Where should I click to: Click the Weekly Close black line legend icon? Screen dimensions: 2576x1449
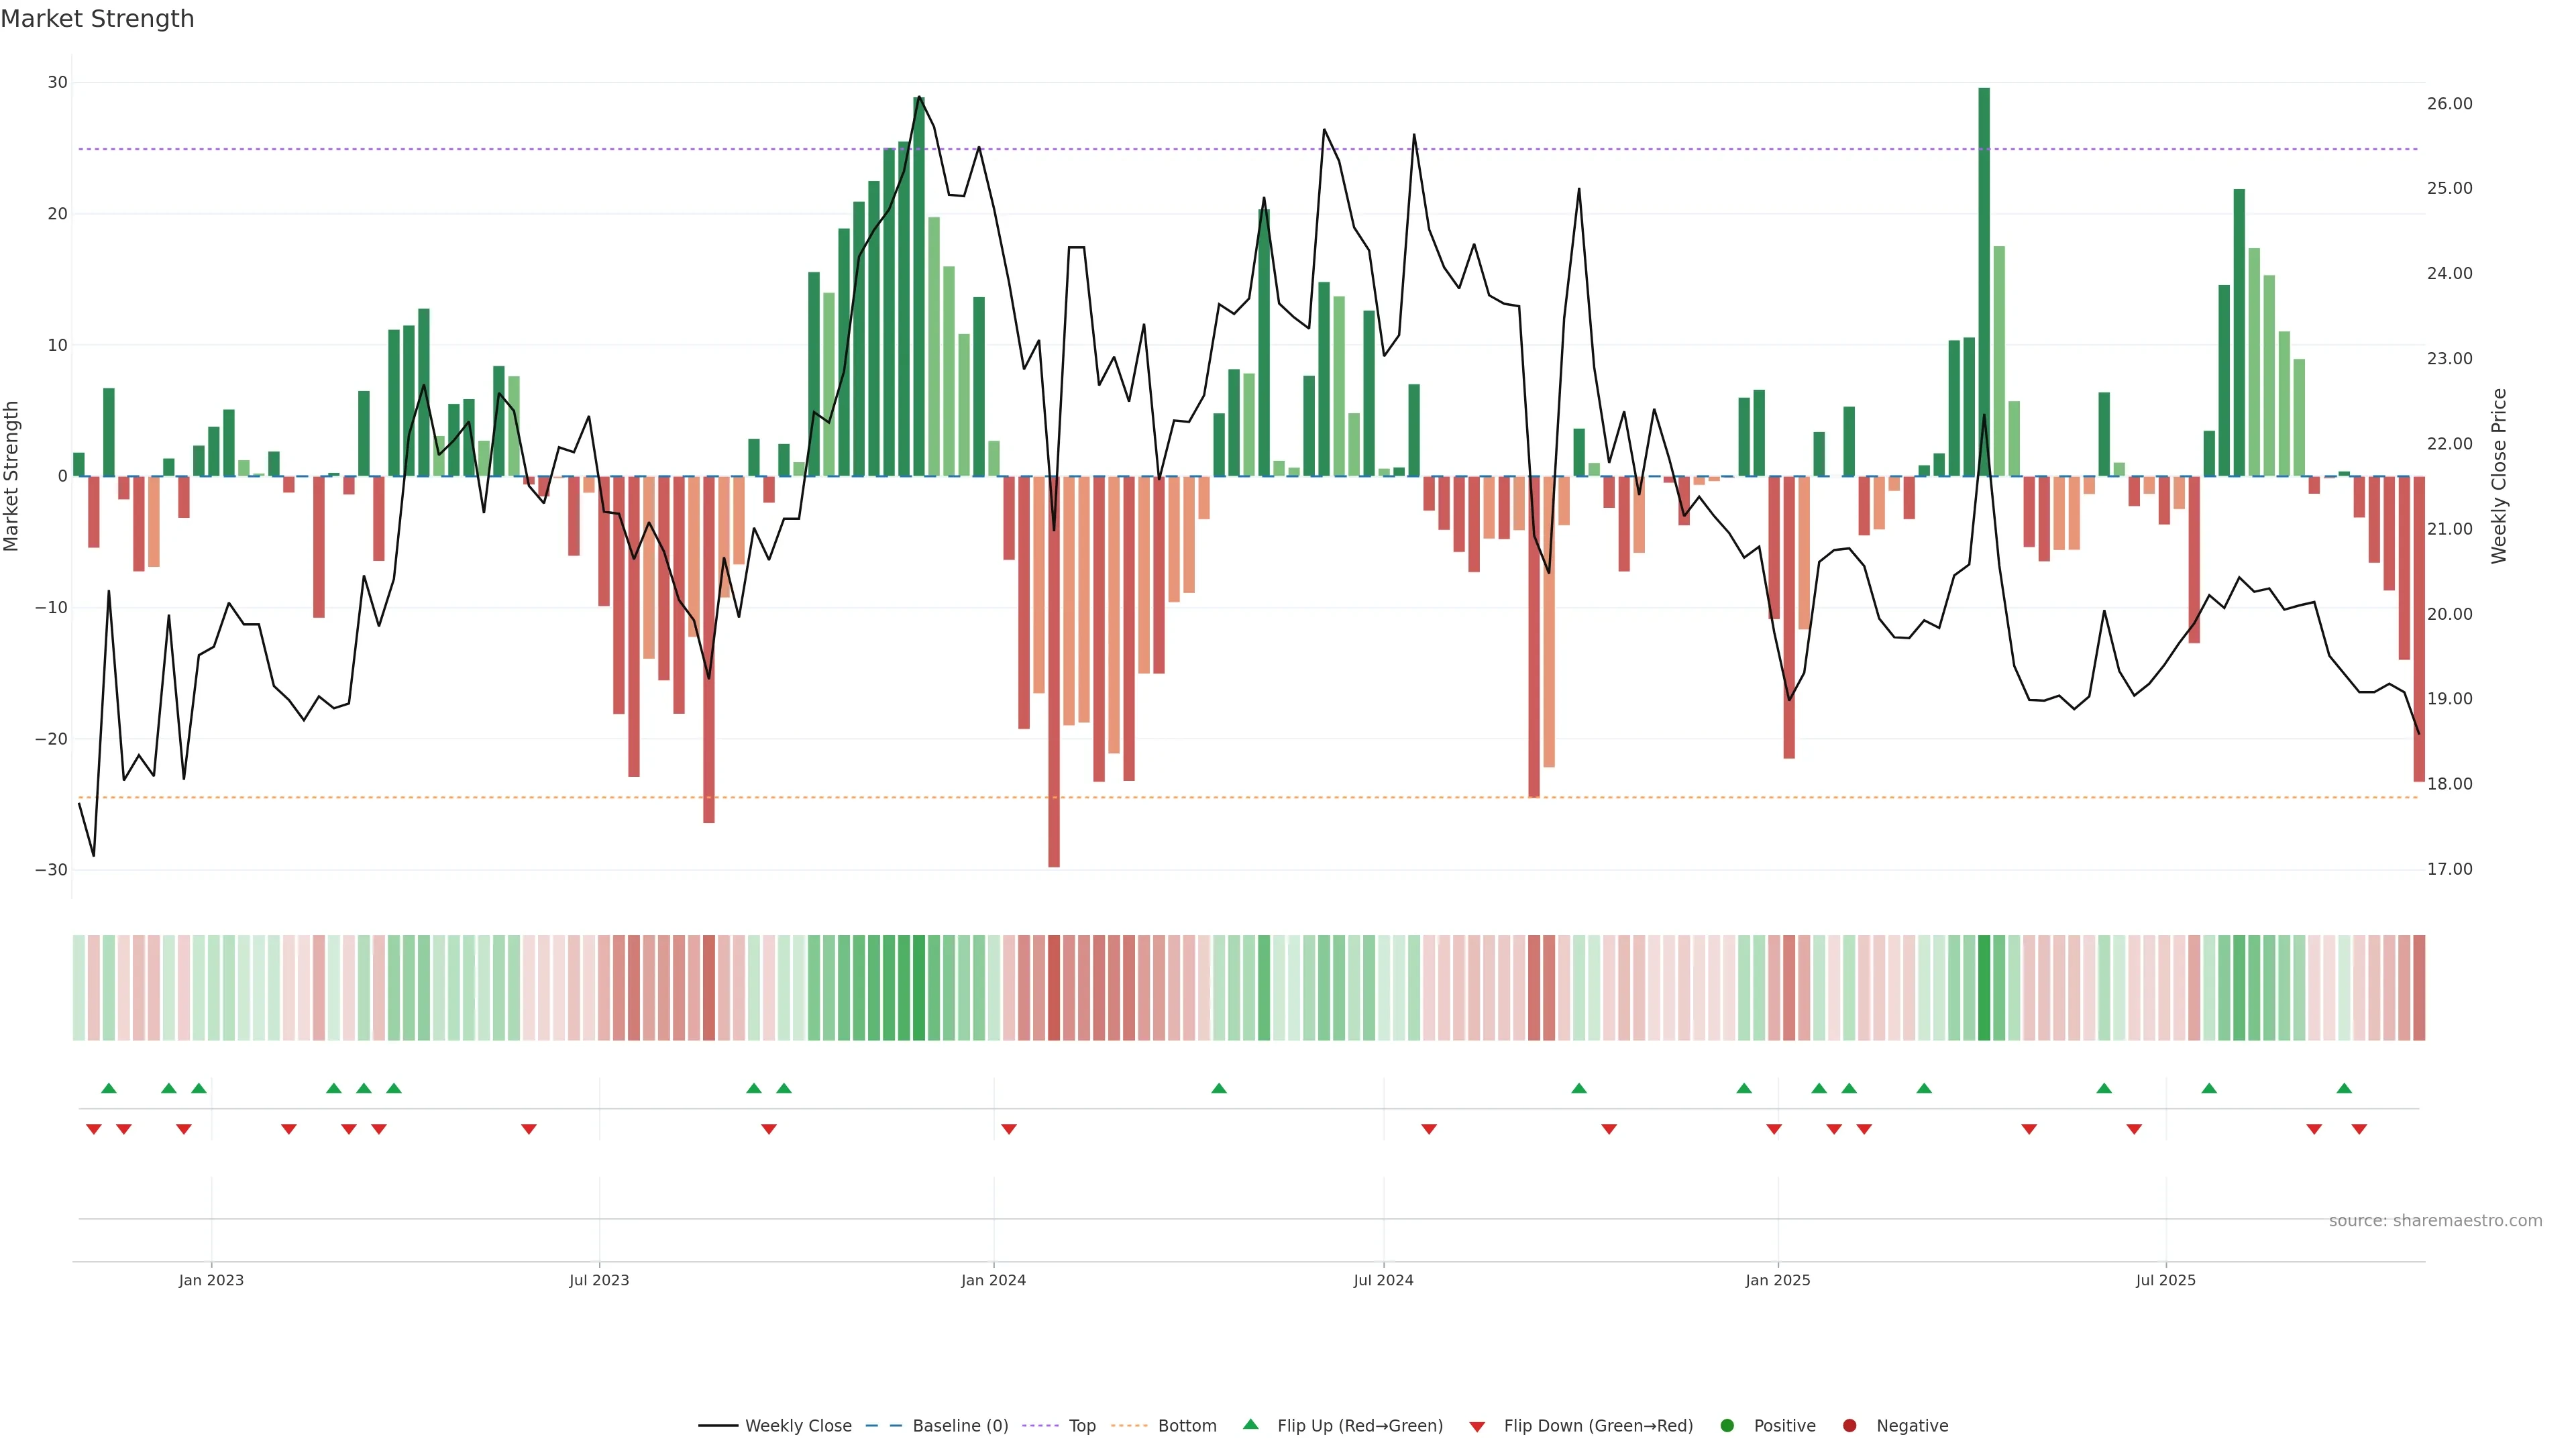(x=718, y=1425)
